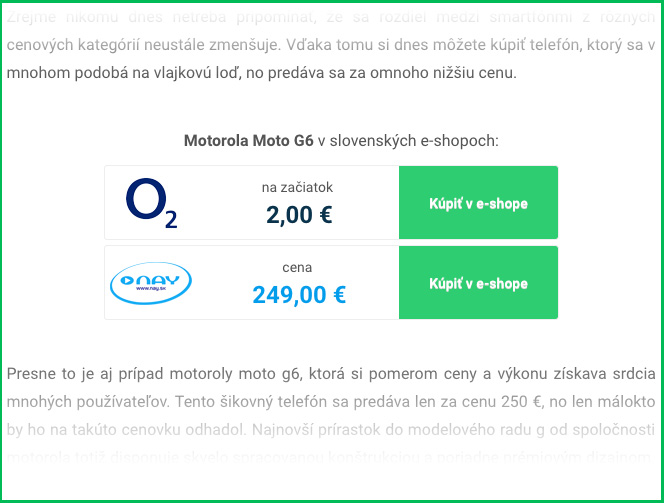Select the www.nay.sk text in the logo

point(151,288)
